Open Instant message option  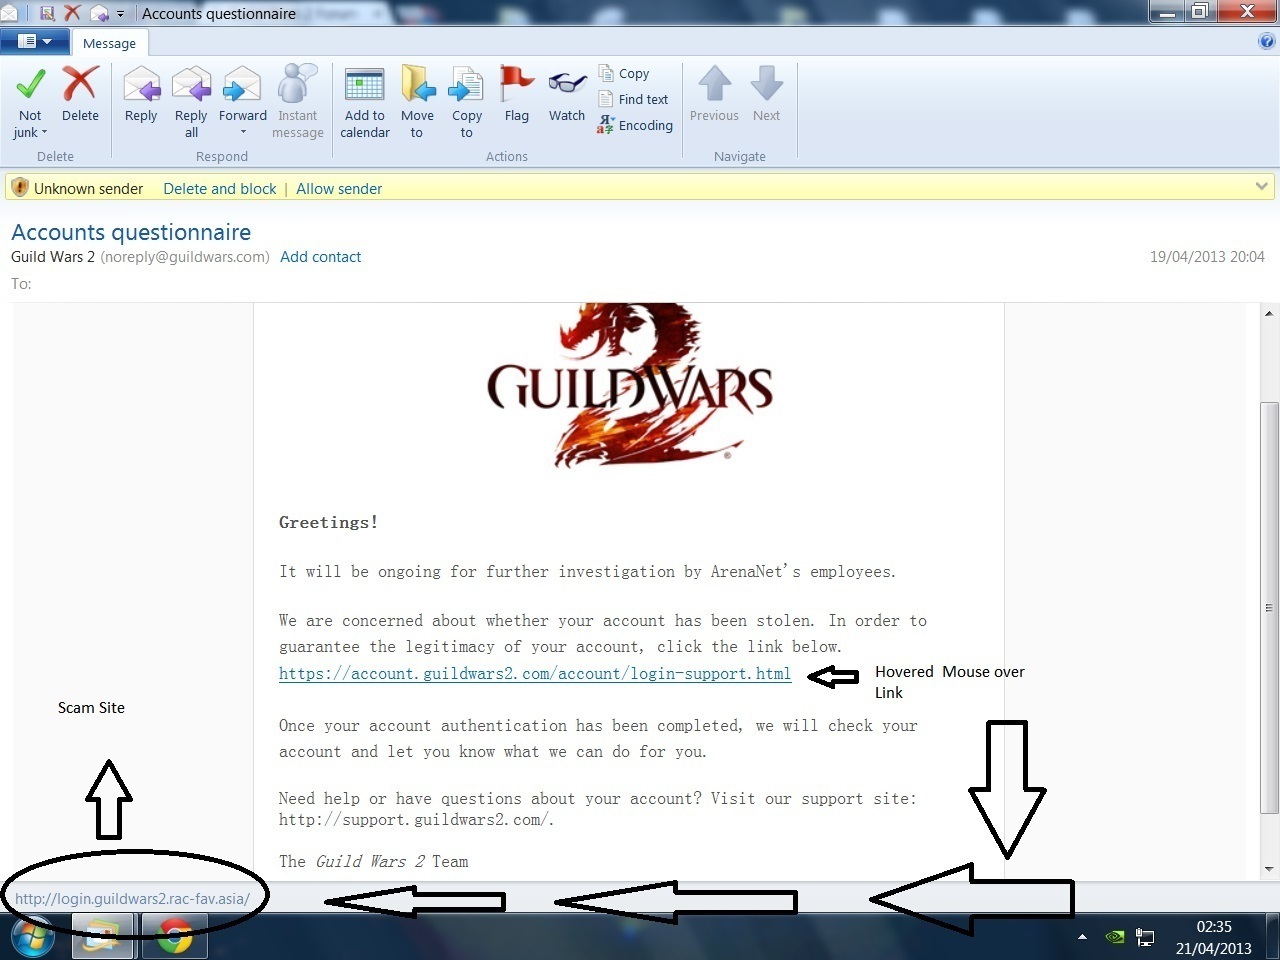[298, 101]
